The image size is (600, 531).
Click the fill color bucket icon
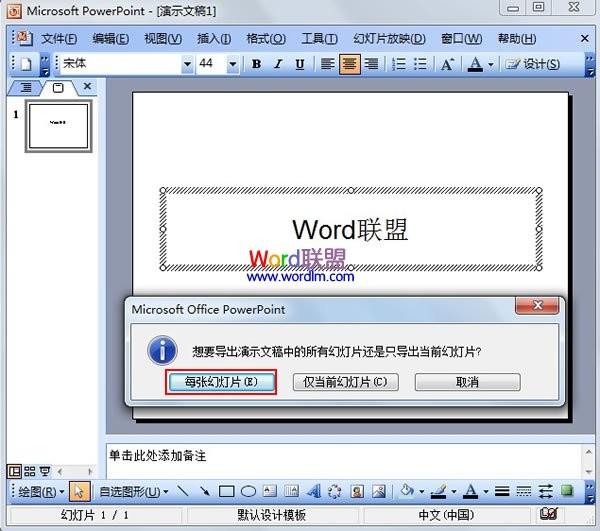tap(406, 491)
